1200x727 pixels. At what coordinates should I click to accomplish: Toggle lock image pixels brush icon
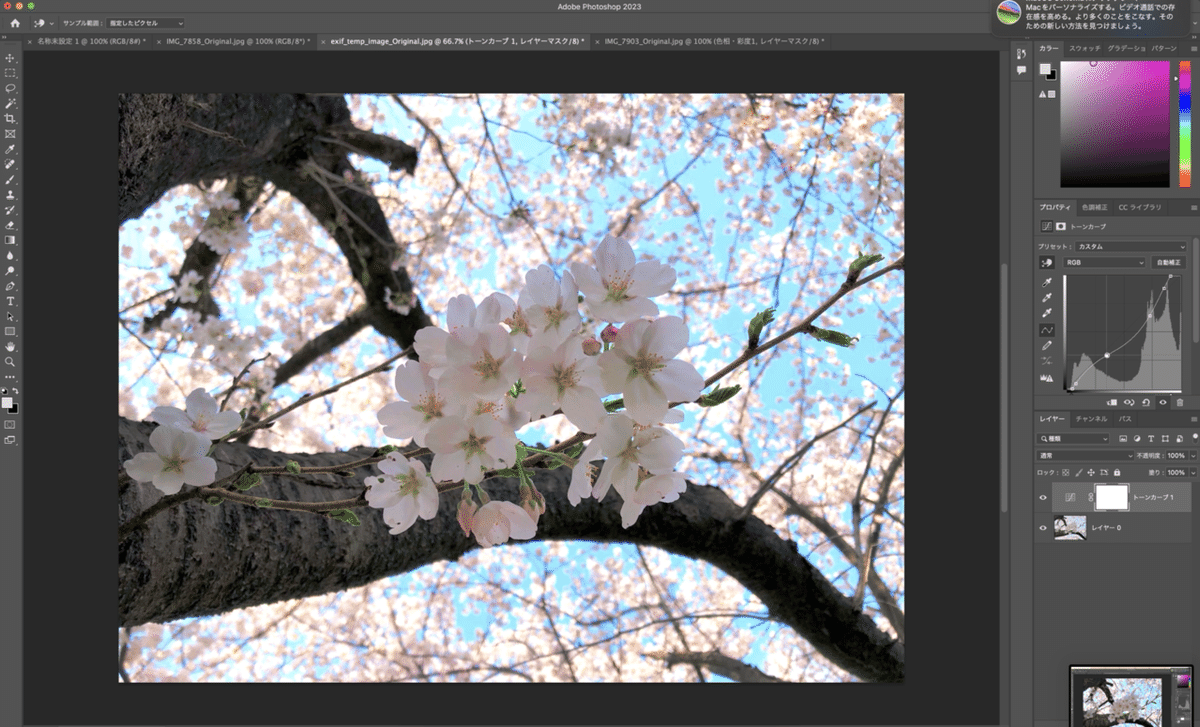(x=1079, y=472)
